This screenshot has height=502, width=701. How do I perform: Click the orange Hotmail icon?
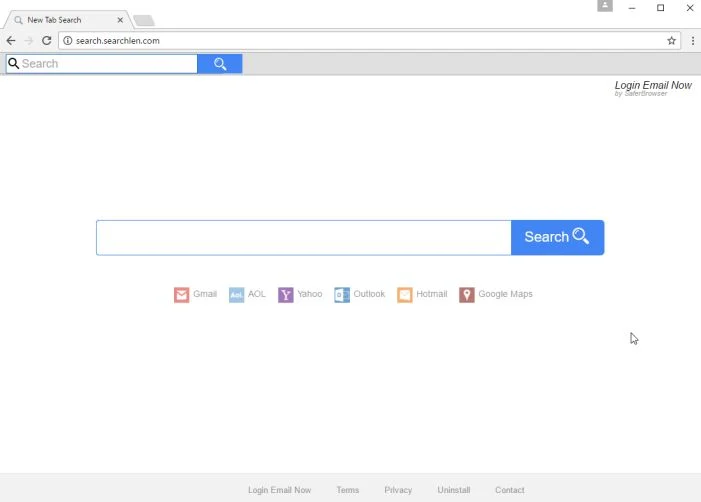(x=405, y=295)
